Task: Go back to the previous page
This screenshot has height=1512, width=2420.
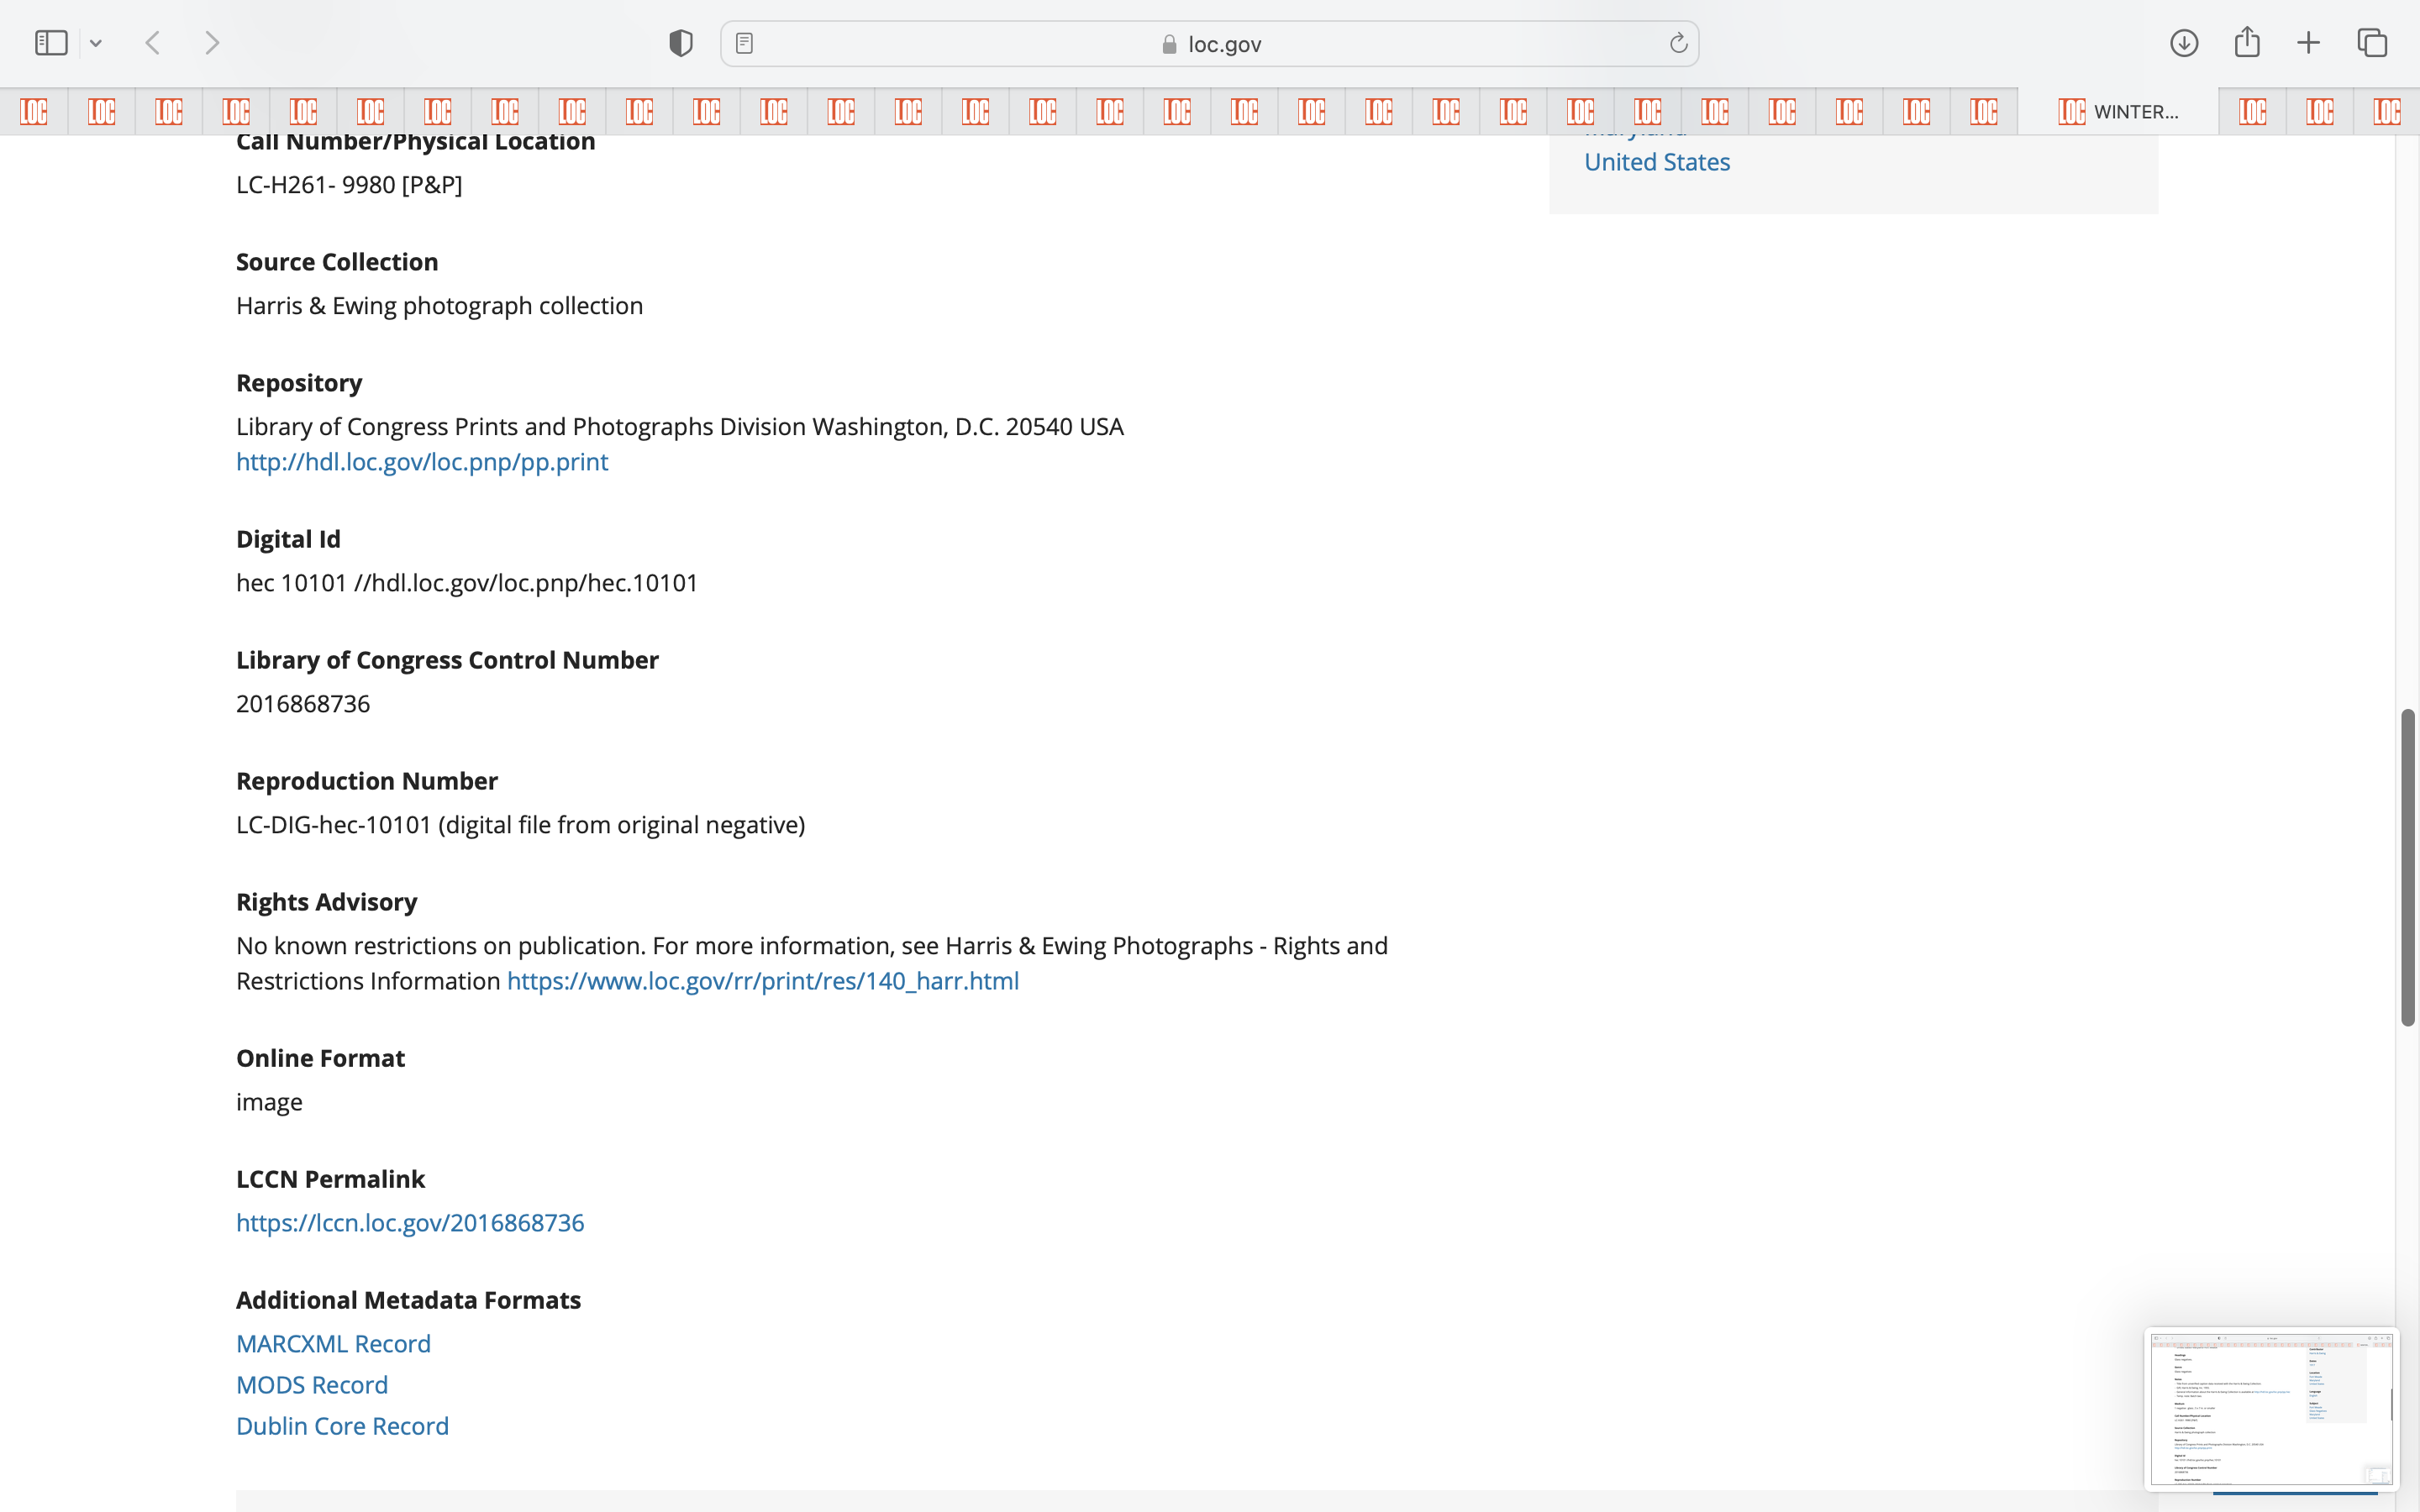Action: [153, 43]
